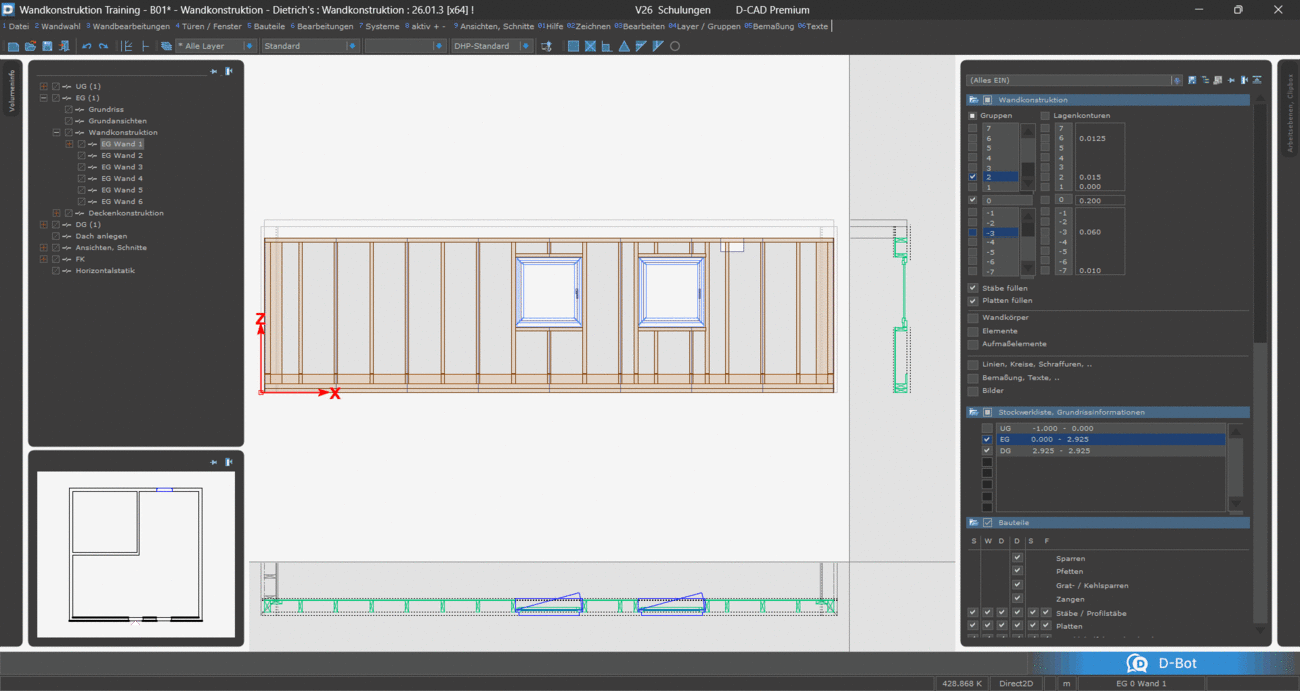Click the redo arrow in toolbar

click(x=103, y=46)
